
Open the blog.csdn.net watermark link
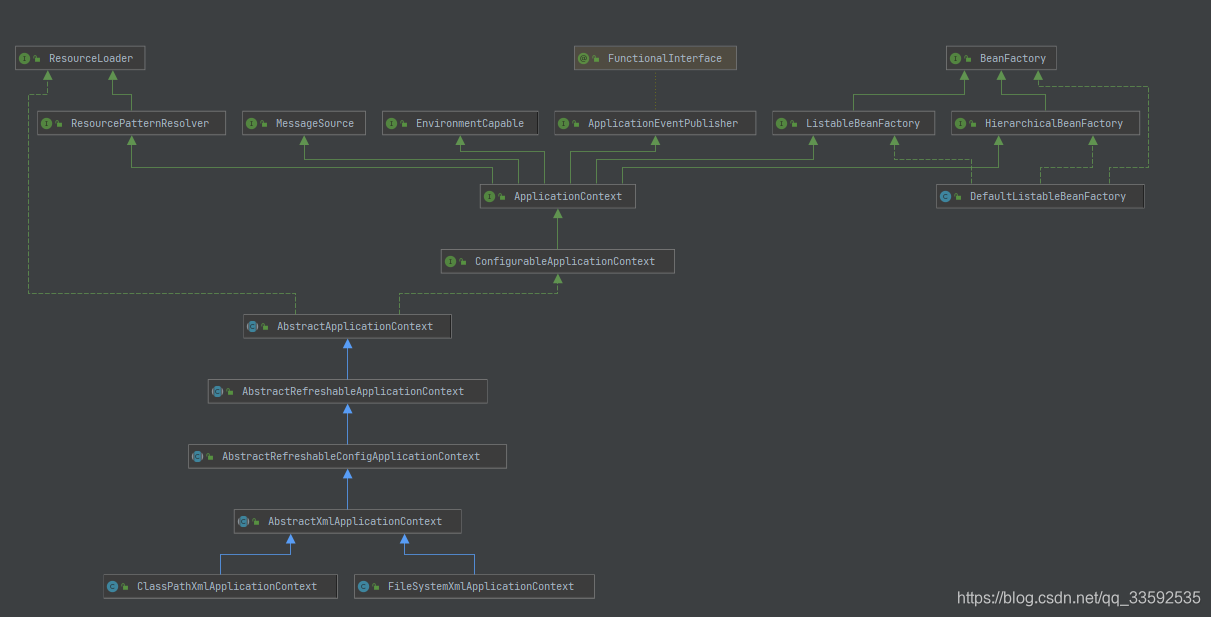pyautogui.click(x=1078, y=597)
